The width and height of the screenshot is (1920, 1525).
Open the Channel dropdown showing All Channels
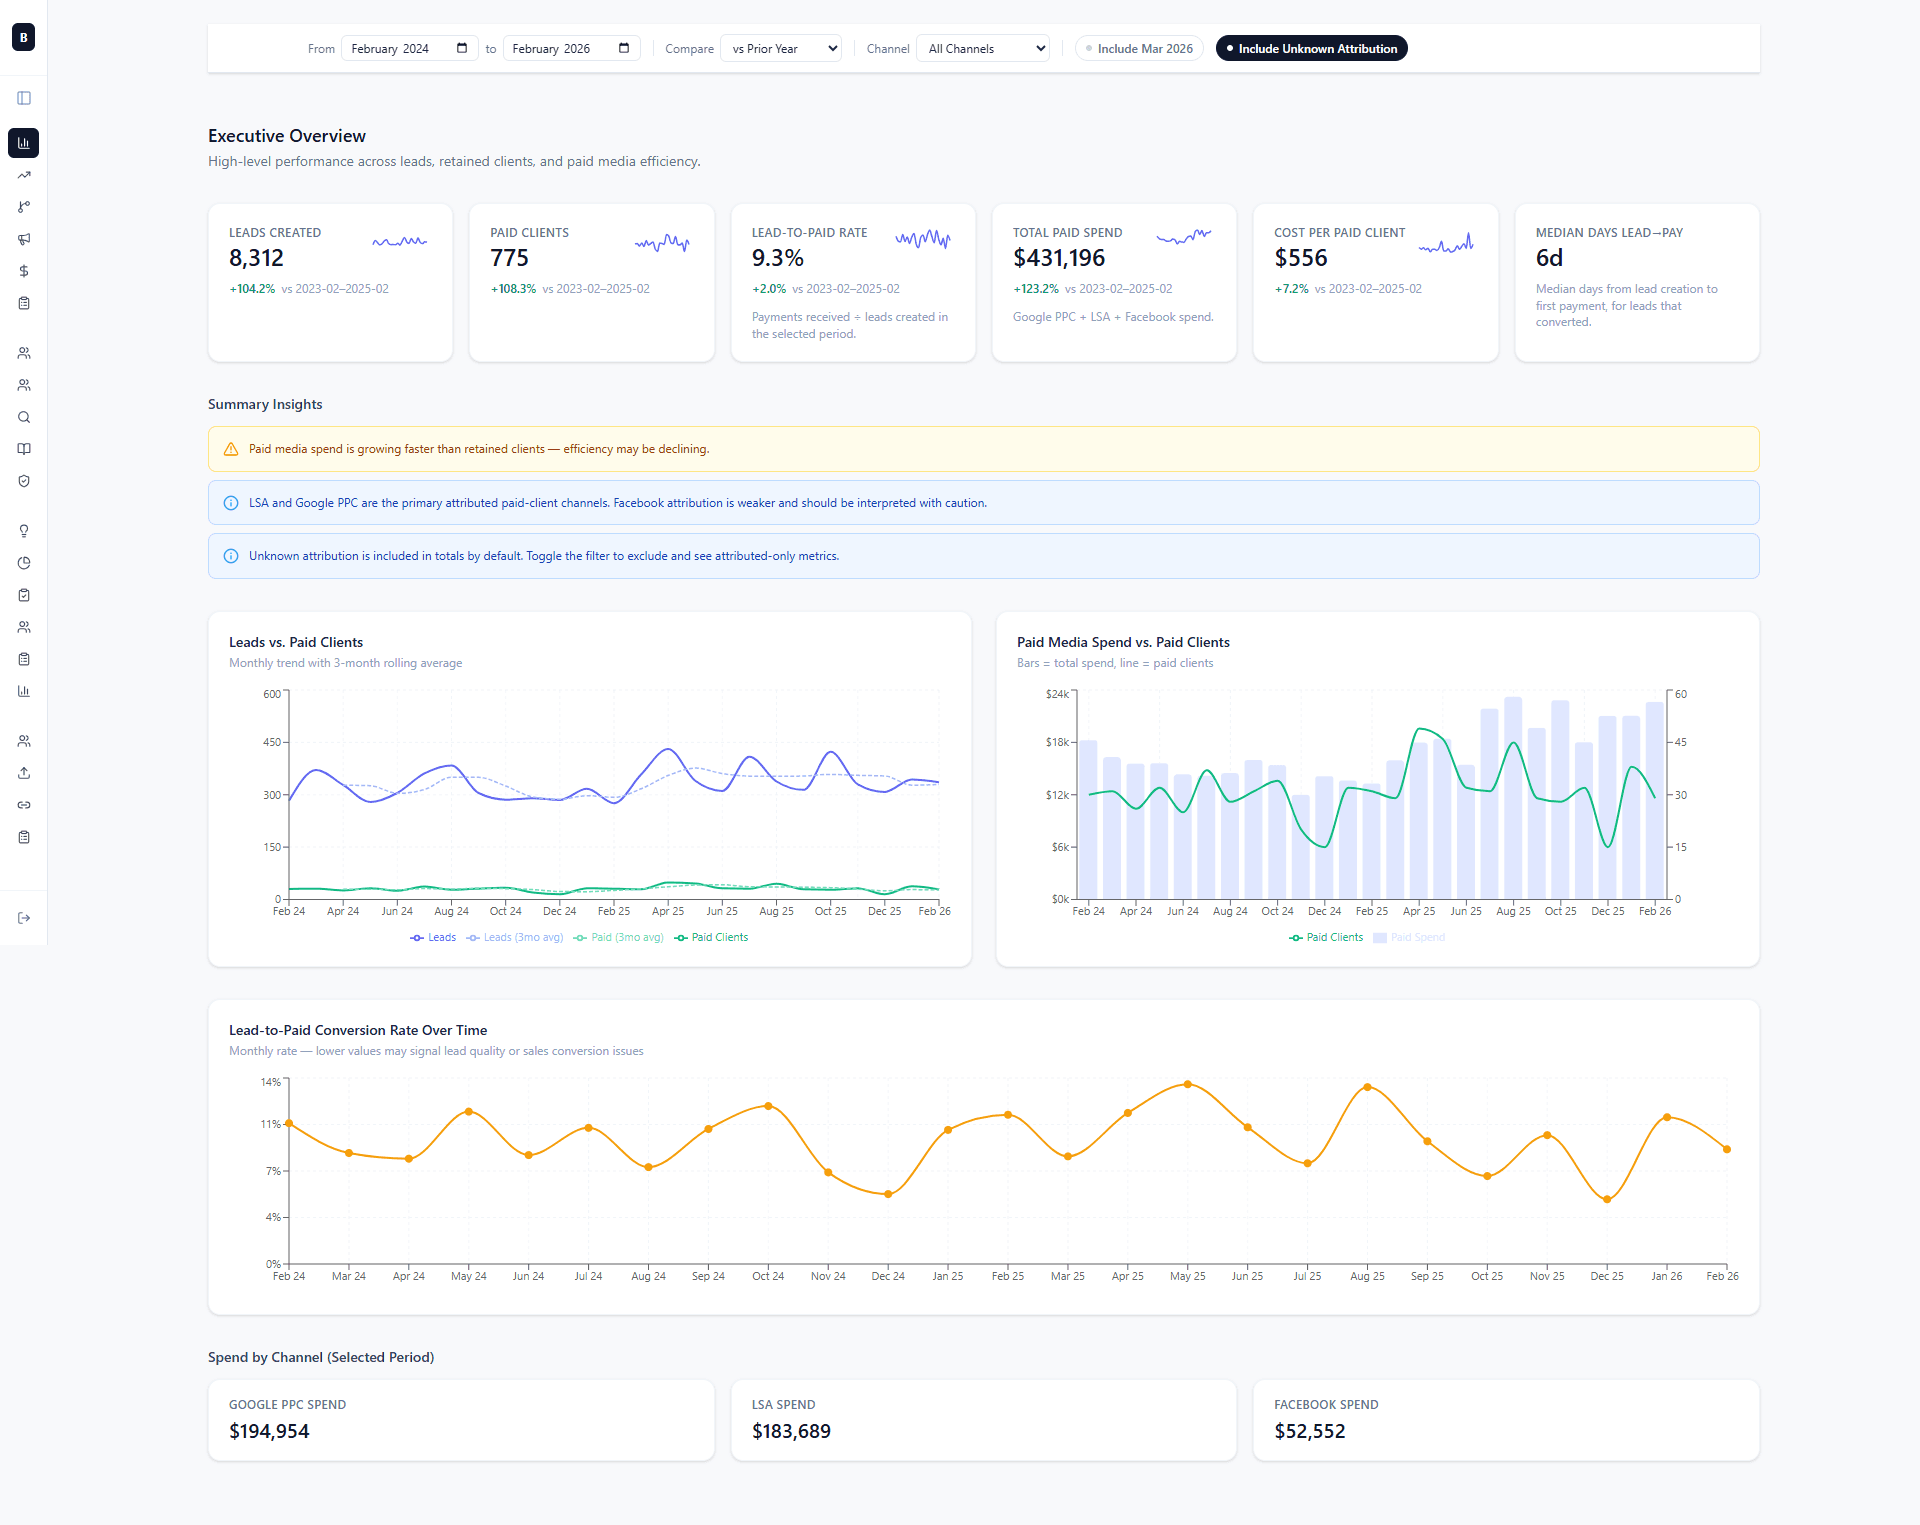[x=982, y=48]
